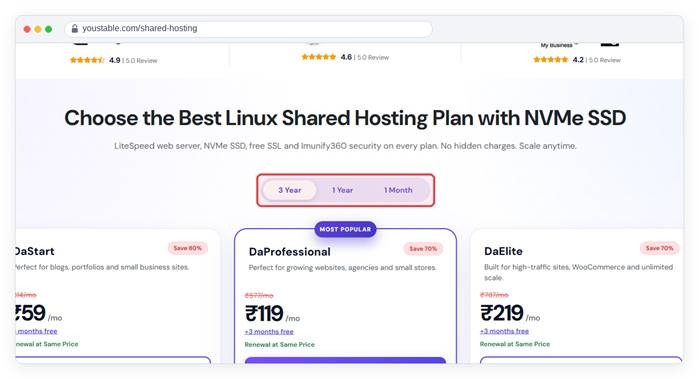The width and height of the screenshot is (699, 379).
Task: Click the Choose the Best Linux Shared Hosting heading
Action: point(345,118)
